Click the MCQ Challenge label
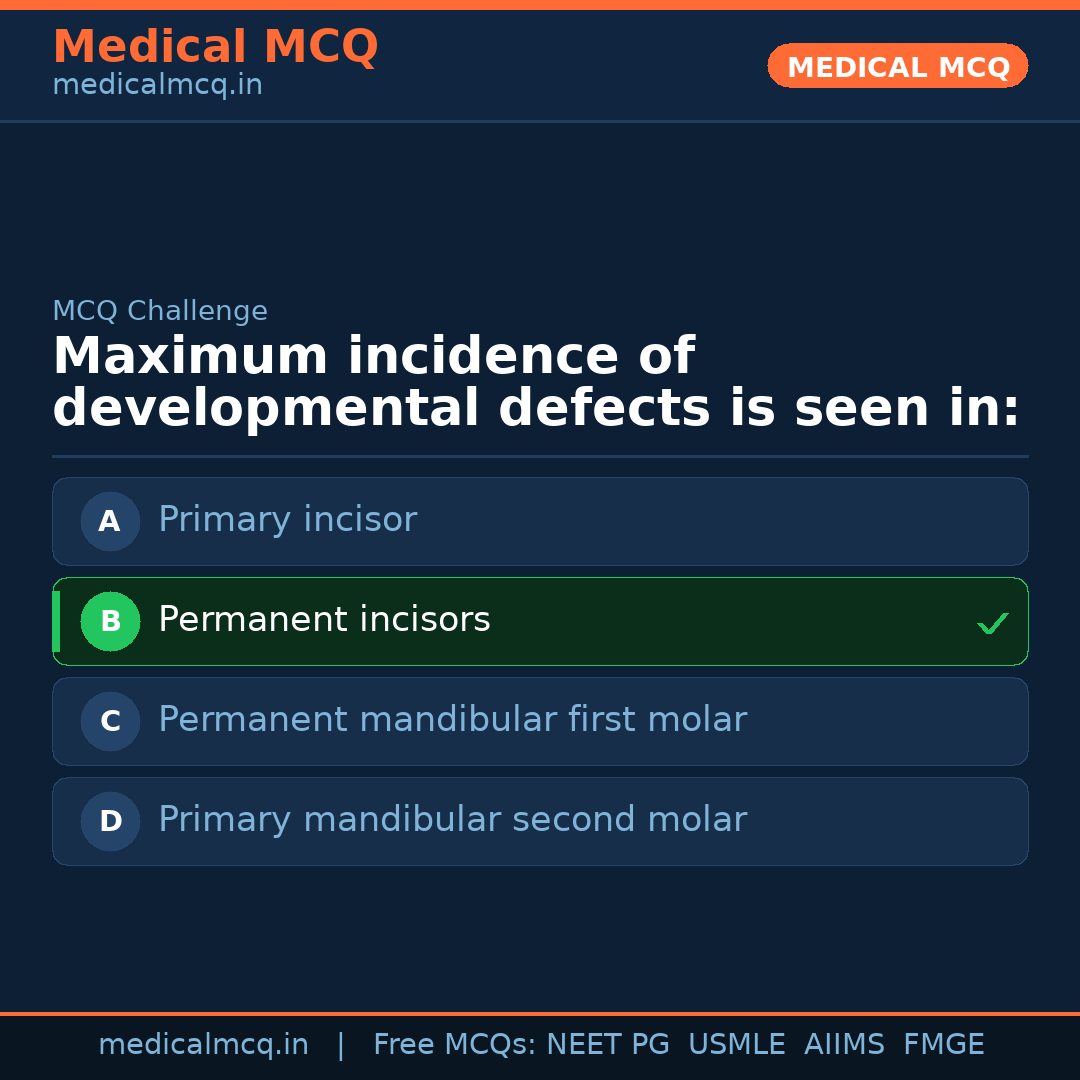 tap(160, 312)
